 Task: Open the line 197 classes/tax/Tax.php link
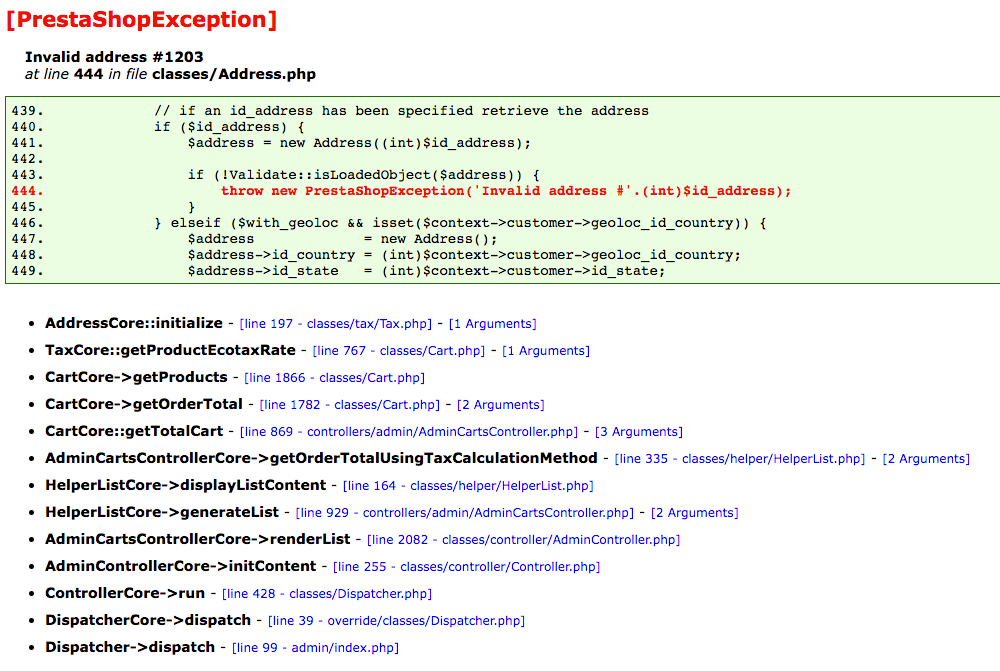pyautogui.click(x=335, y=324)
